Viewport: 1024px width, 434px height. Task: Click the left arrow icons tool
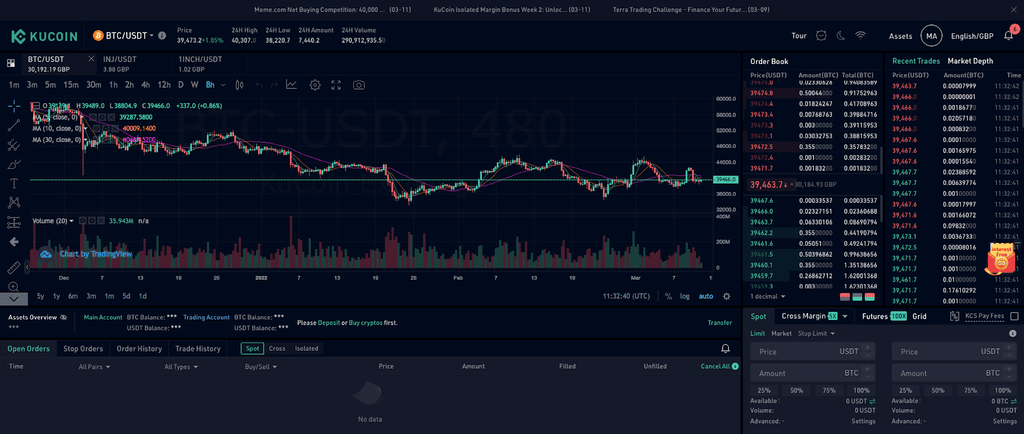14,241
